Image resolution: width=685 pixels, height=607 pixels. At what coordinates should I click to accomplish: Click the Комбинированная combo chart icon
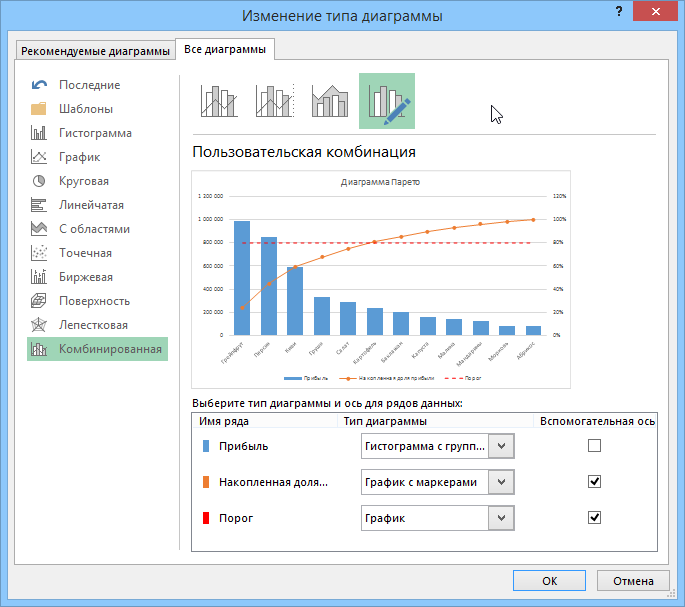coord(39,349)
